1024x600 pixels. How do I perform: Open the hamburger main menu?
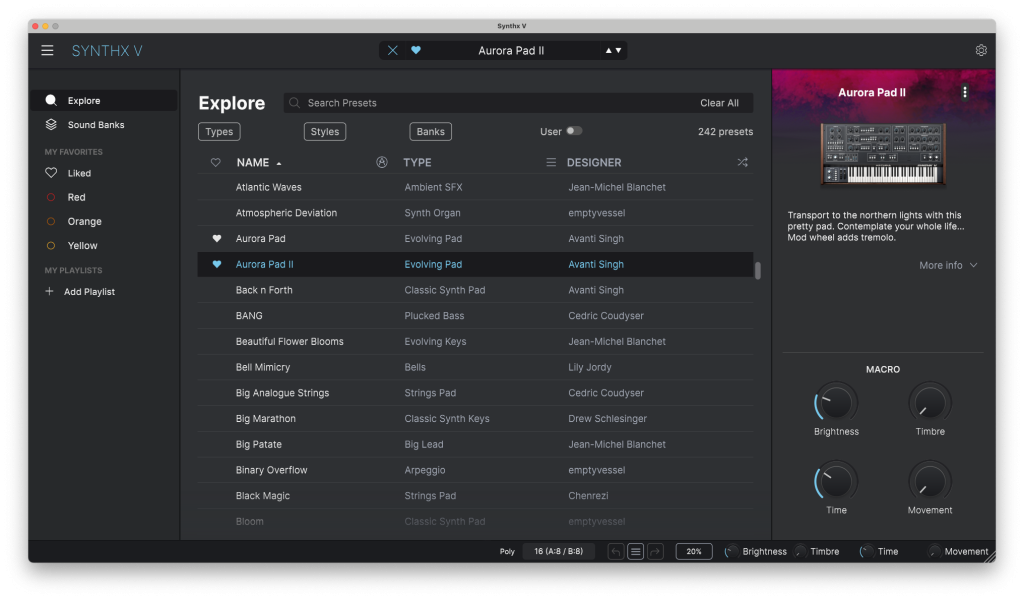(47, 50)
